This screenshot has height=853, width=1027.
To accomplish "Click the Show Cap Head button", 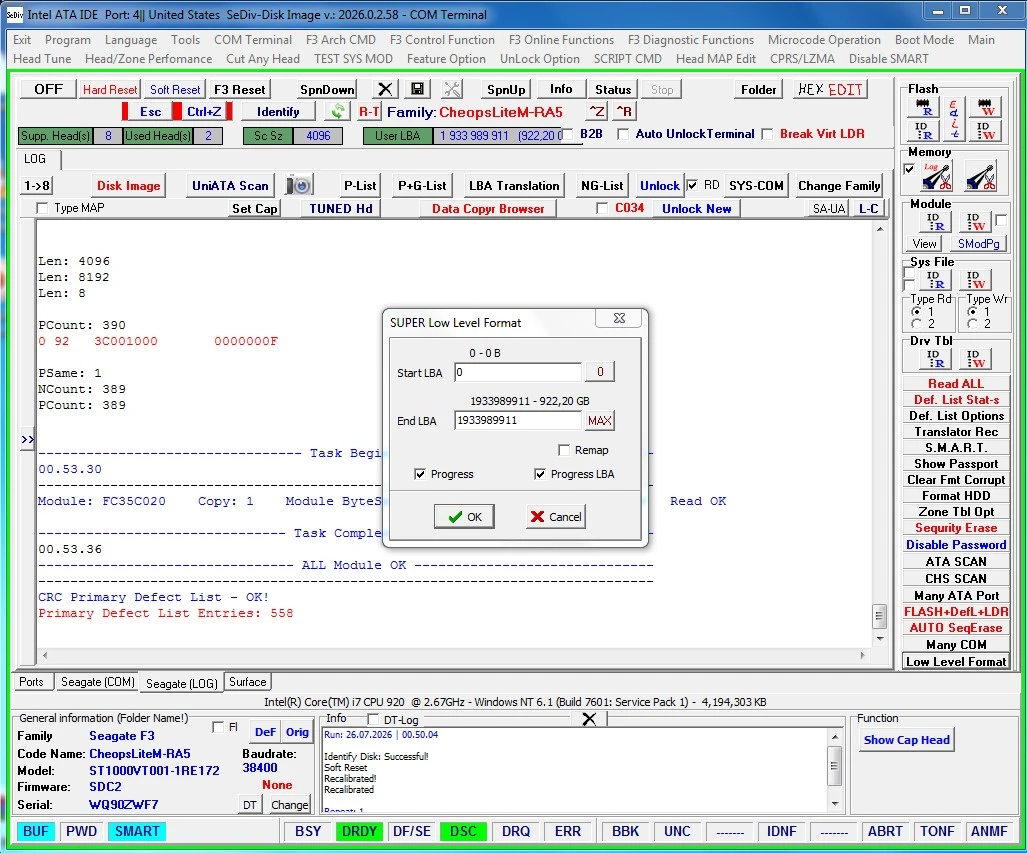I will 906,740.
